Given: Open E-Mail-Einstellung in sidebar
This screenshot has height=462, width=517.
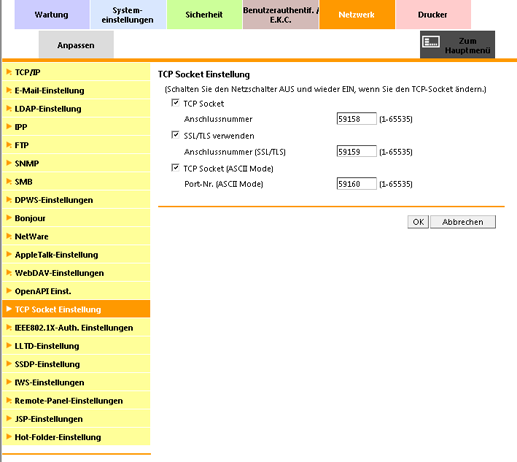Looking at the screenshot, I should coord(76,90).
